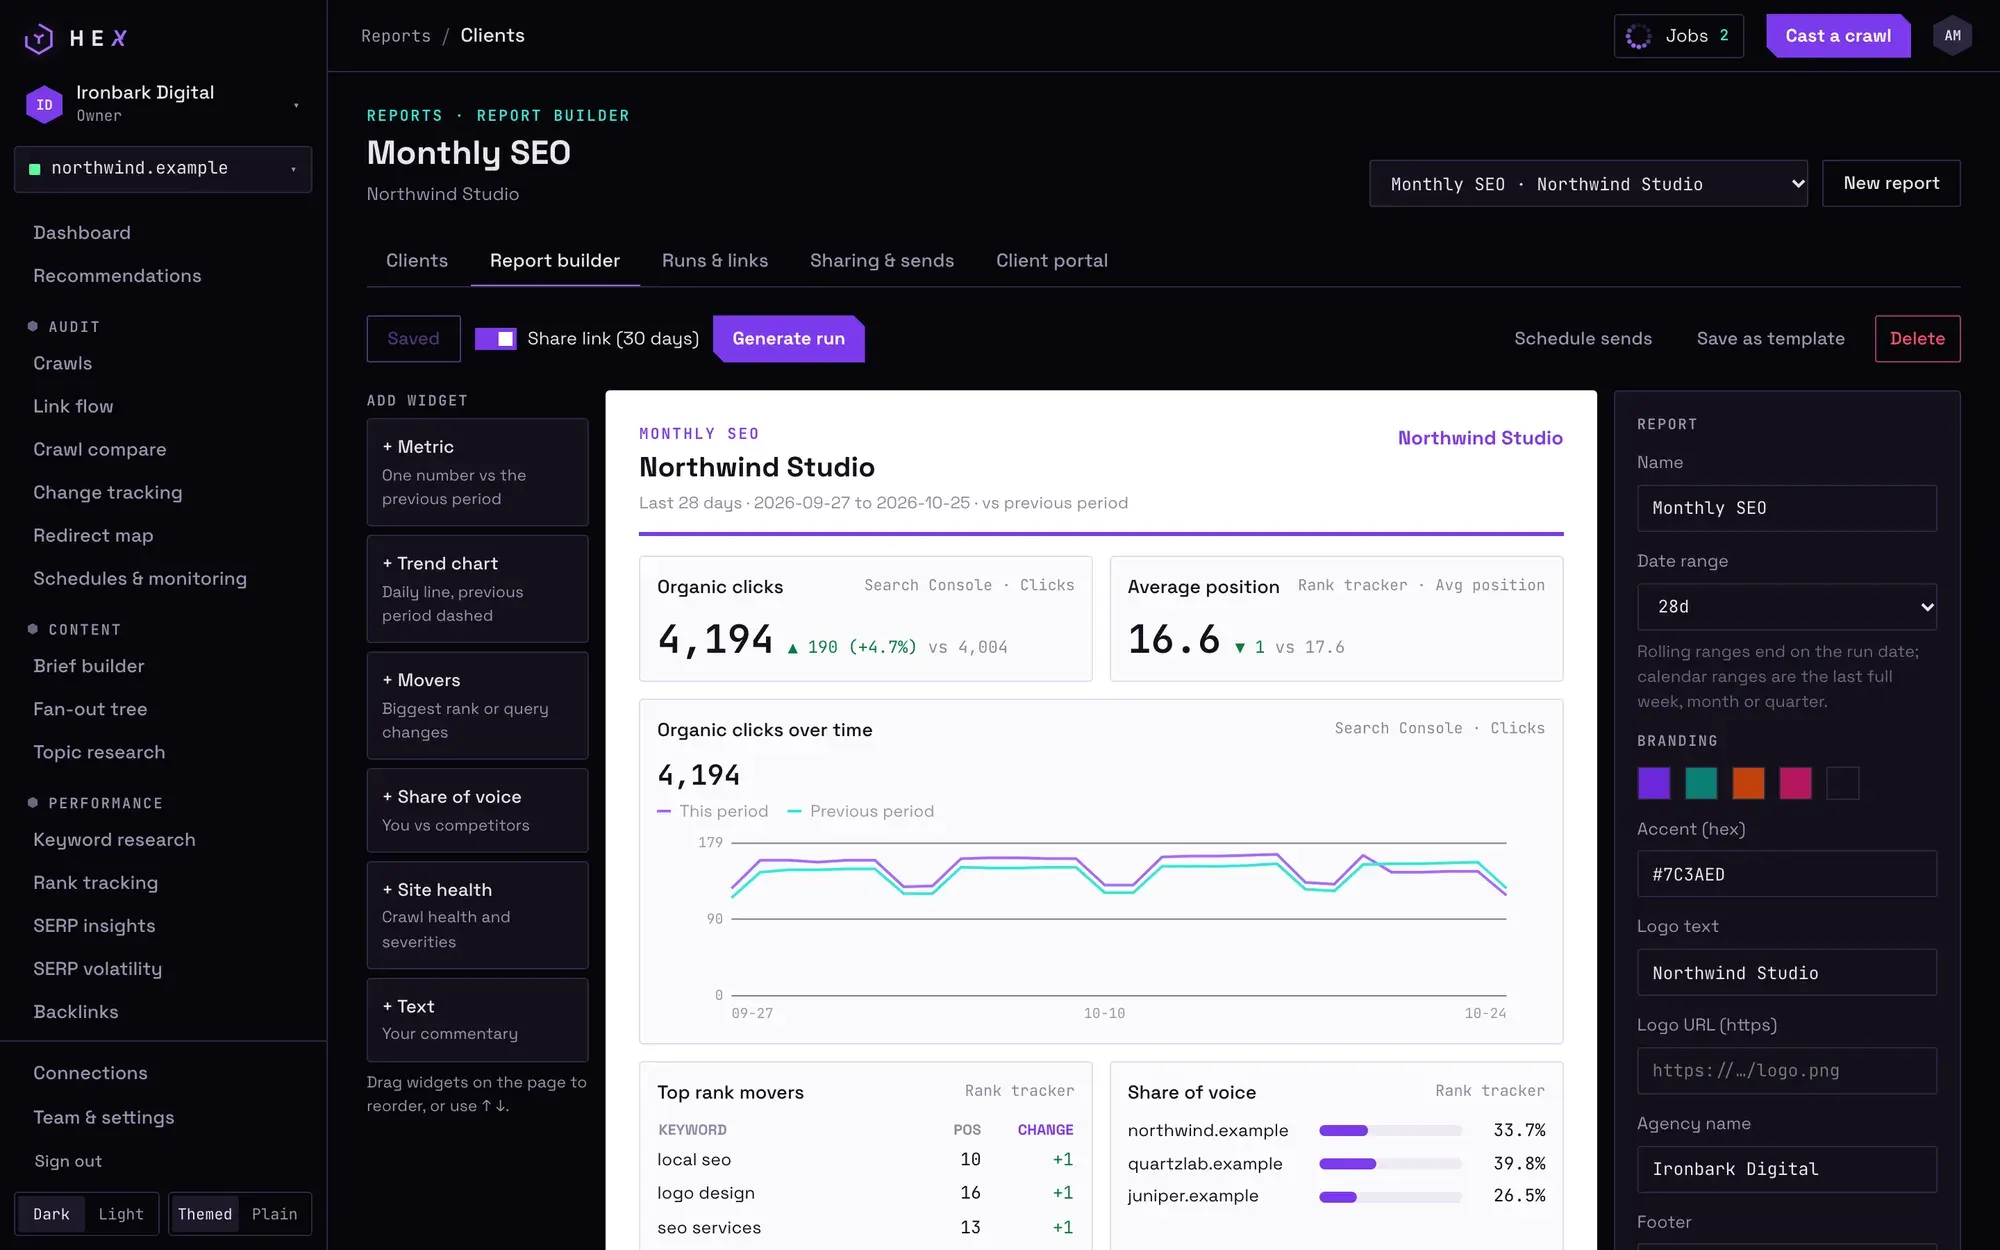Open the AM user avatar
The width and height of the screenshot is (2000, 1250).
tap(1952, 36)
